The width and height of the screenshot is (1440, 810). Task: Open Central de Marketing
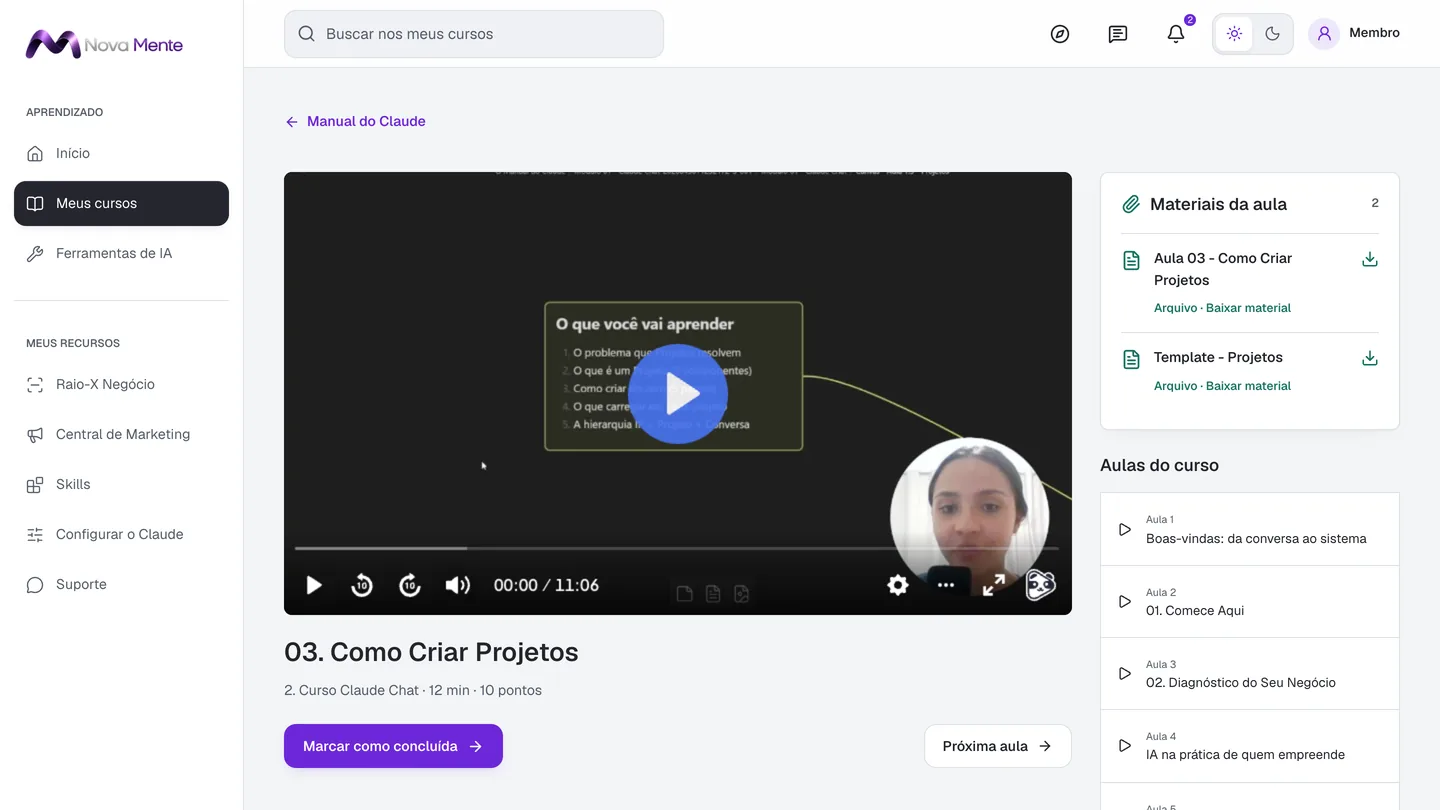121,434
